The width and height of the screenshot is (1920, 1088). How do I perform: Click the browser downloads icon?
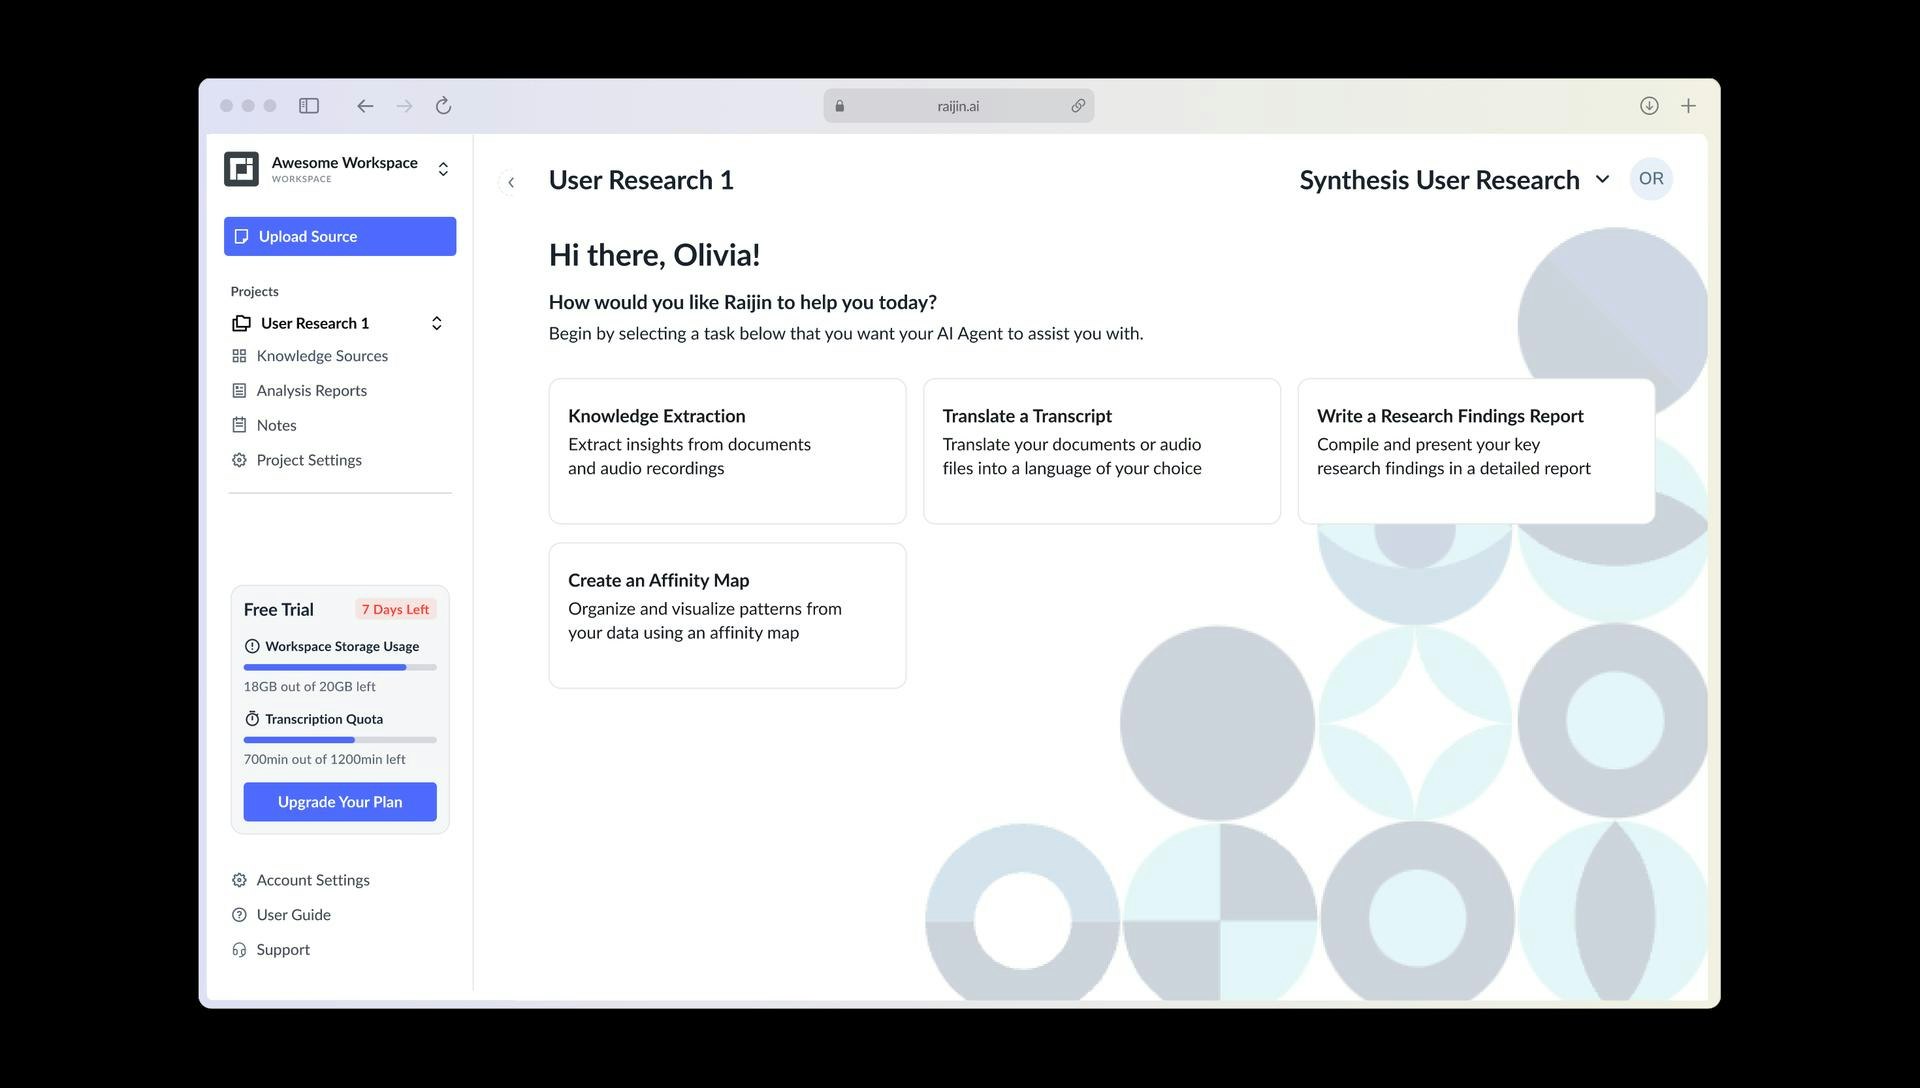[x=1649, y=106]
